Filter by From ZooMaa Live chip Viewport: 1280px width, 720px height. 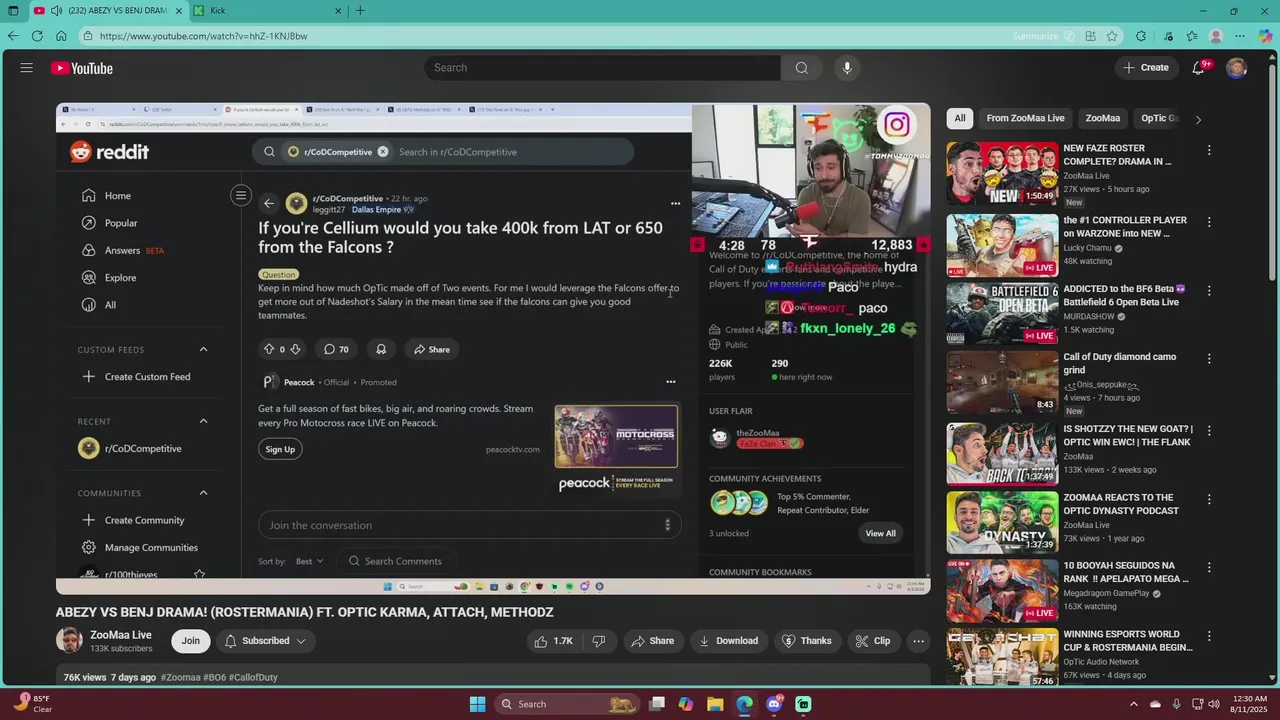click(x=1025, y=118)
